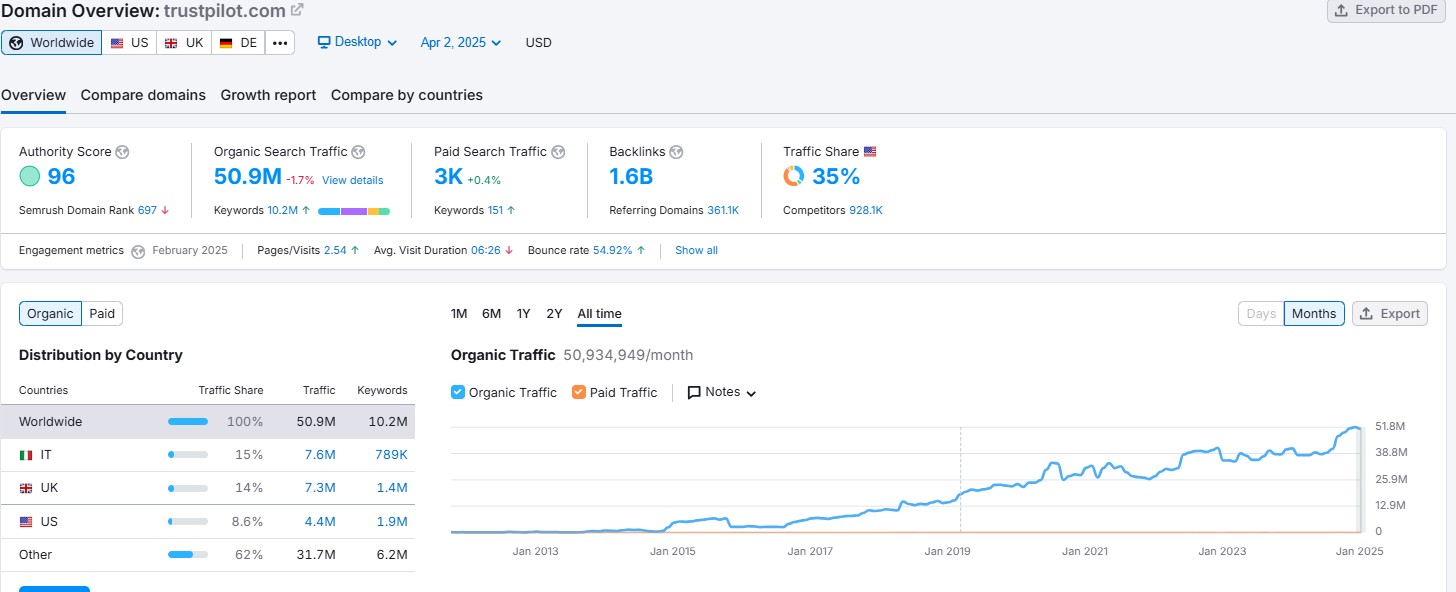Click the globe icon beside Engagement metrics
The image size is (1456, 592).
(138, 251)
